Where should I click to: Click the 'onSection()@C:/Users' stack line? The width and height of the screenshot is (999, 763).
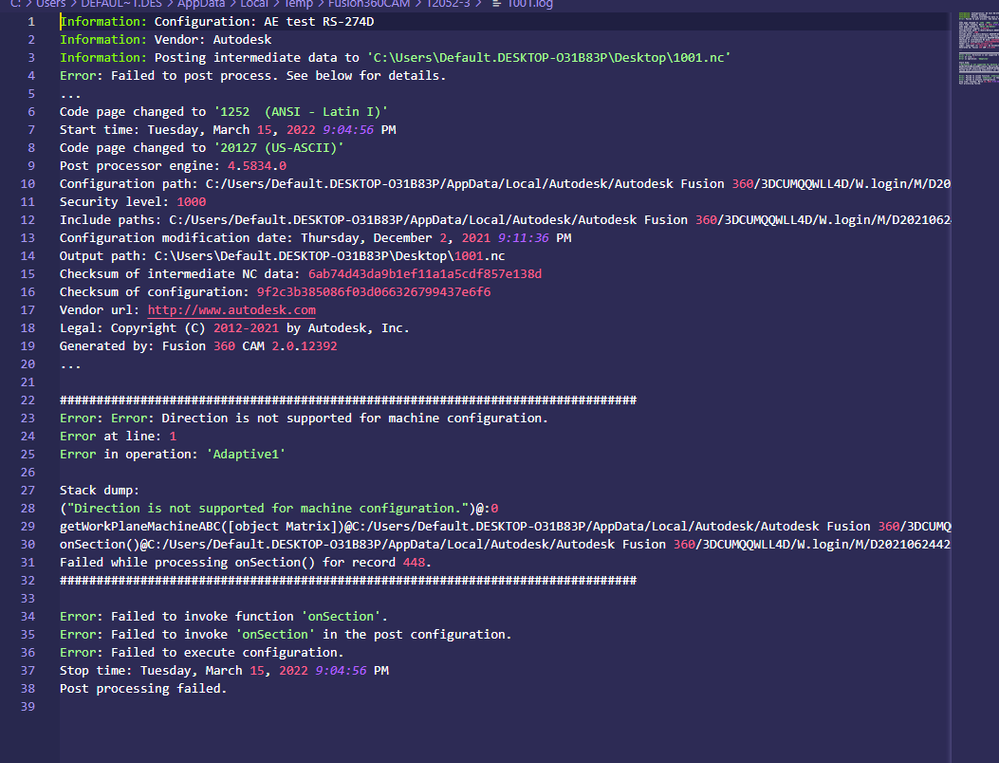coord(505,545)
